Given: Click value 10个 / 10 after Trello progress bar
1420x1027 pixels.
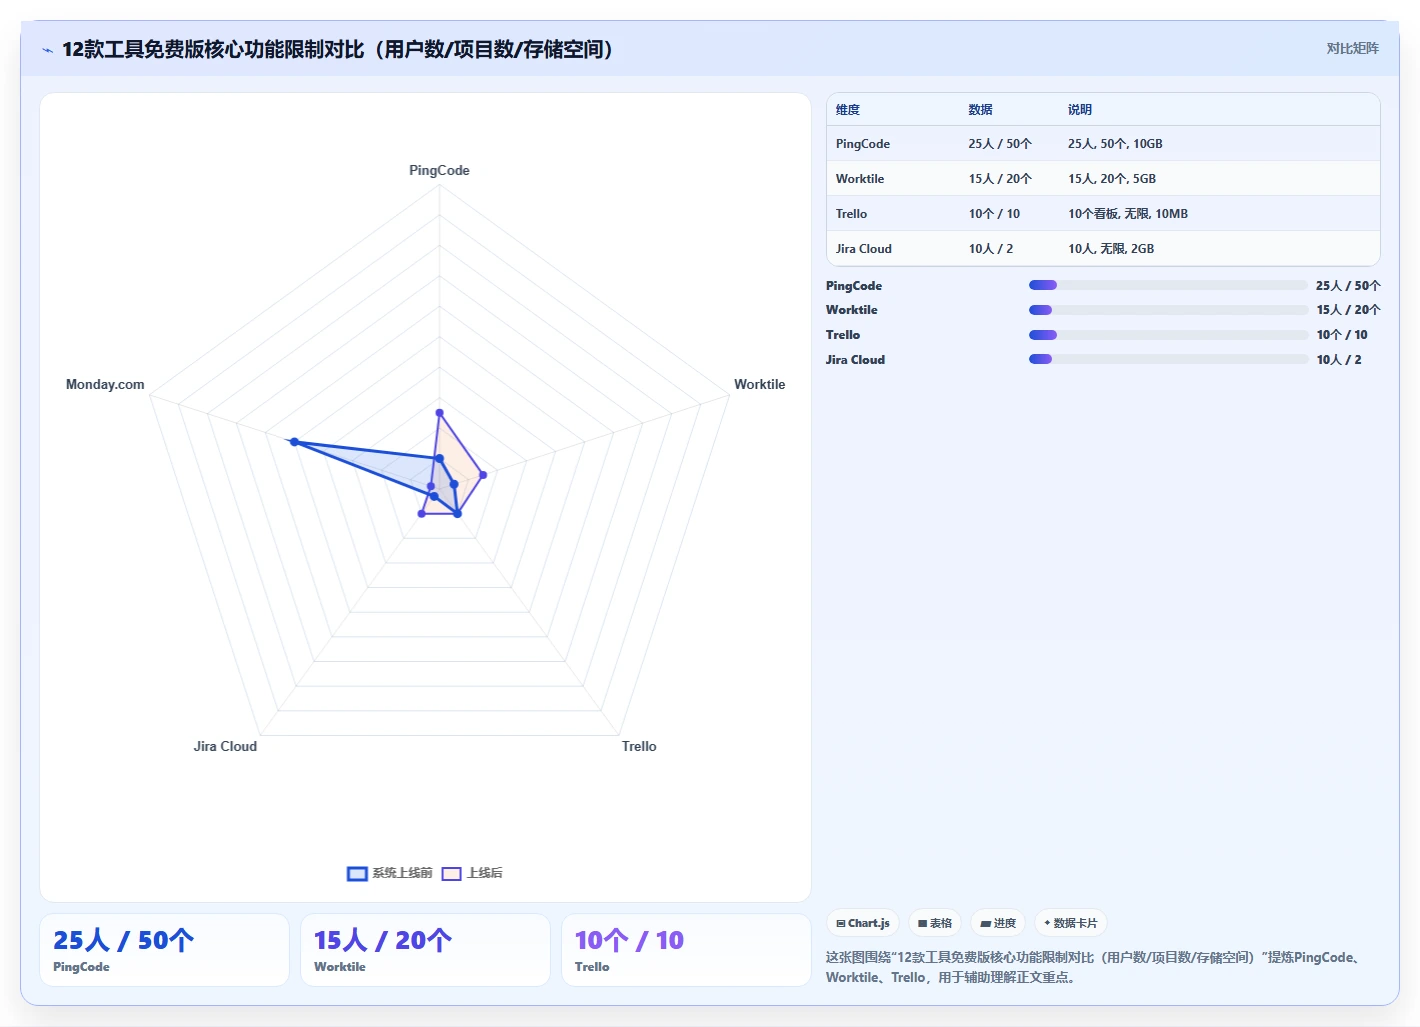Looking at the screenshot, I should coord(1342,335).
